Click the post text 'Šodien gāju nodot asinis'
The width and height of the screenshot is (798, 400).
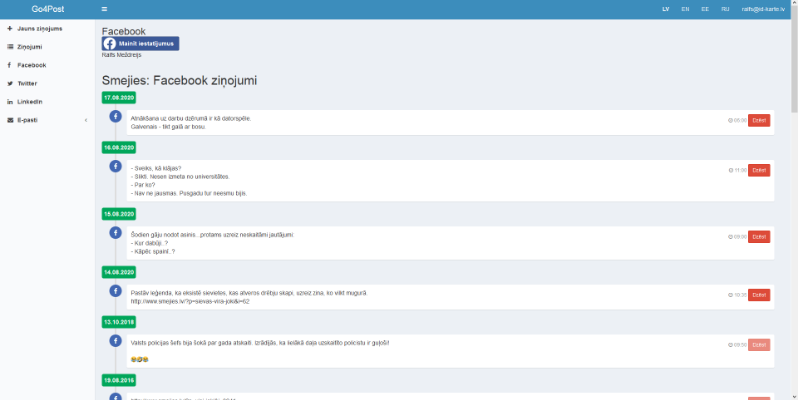pyautogui.click(x=212, y=235)
